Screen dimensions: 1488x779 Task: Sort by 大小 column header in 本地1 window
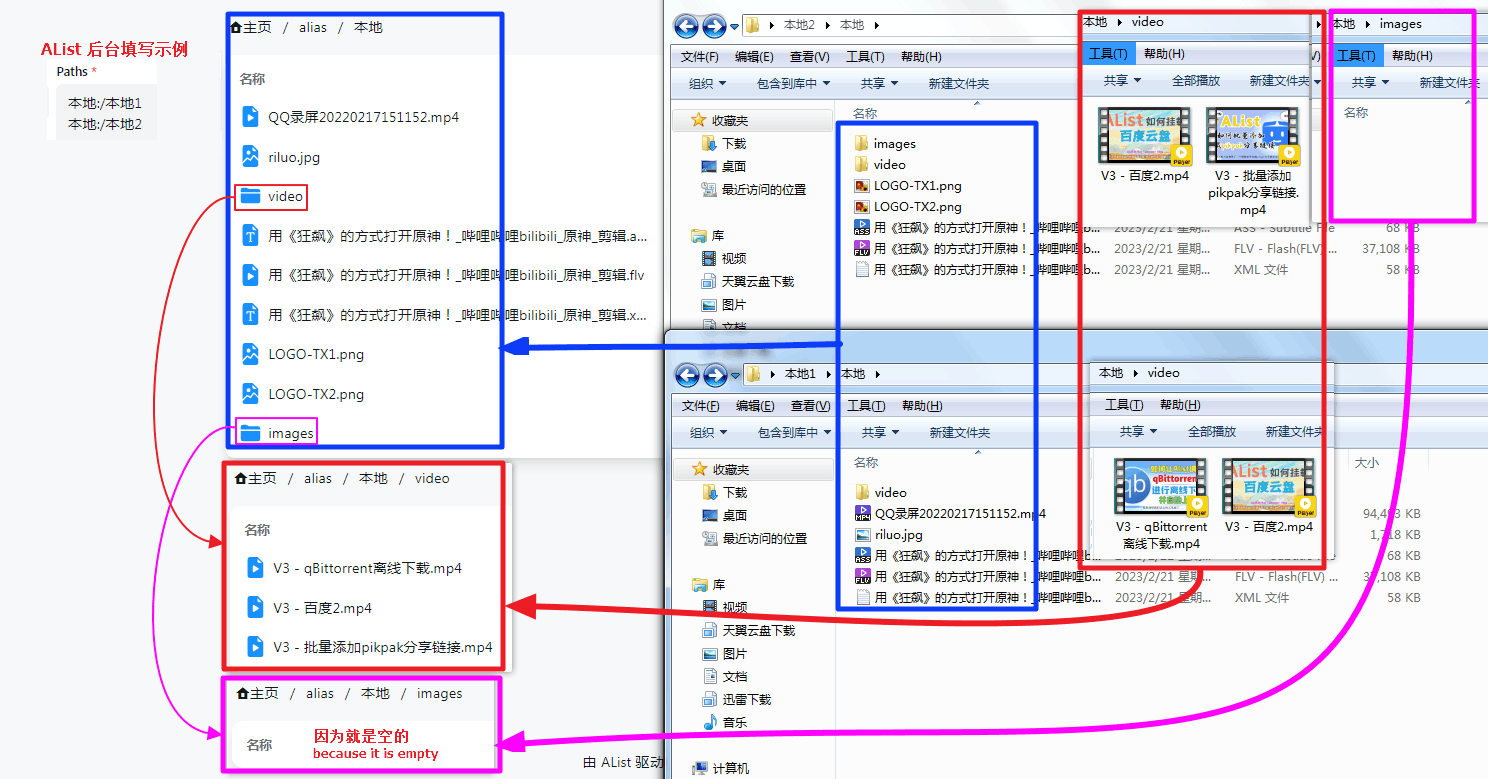pos(1366,463)
